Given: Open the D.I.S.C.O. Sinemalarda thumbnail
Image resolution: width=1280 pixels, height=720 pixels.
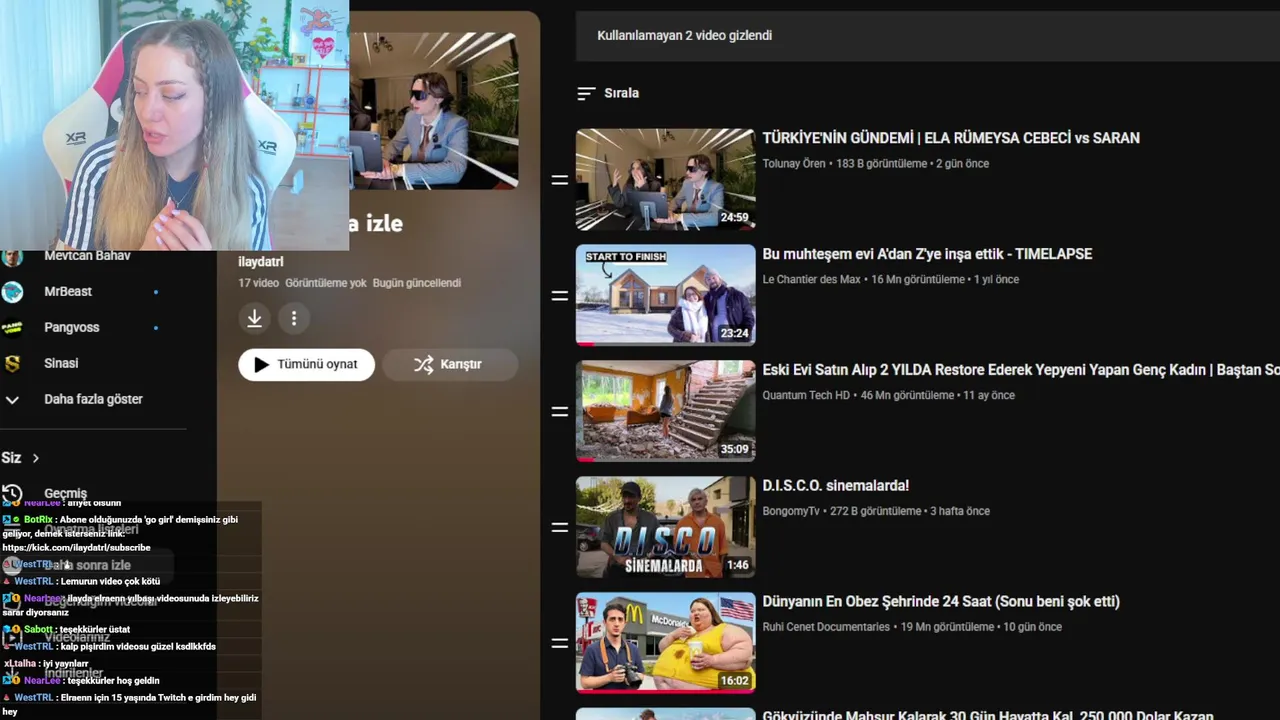Looking at the screenshot, I should coord(665,527).
